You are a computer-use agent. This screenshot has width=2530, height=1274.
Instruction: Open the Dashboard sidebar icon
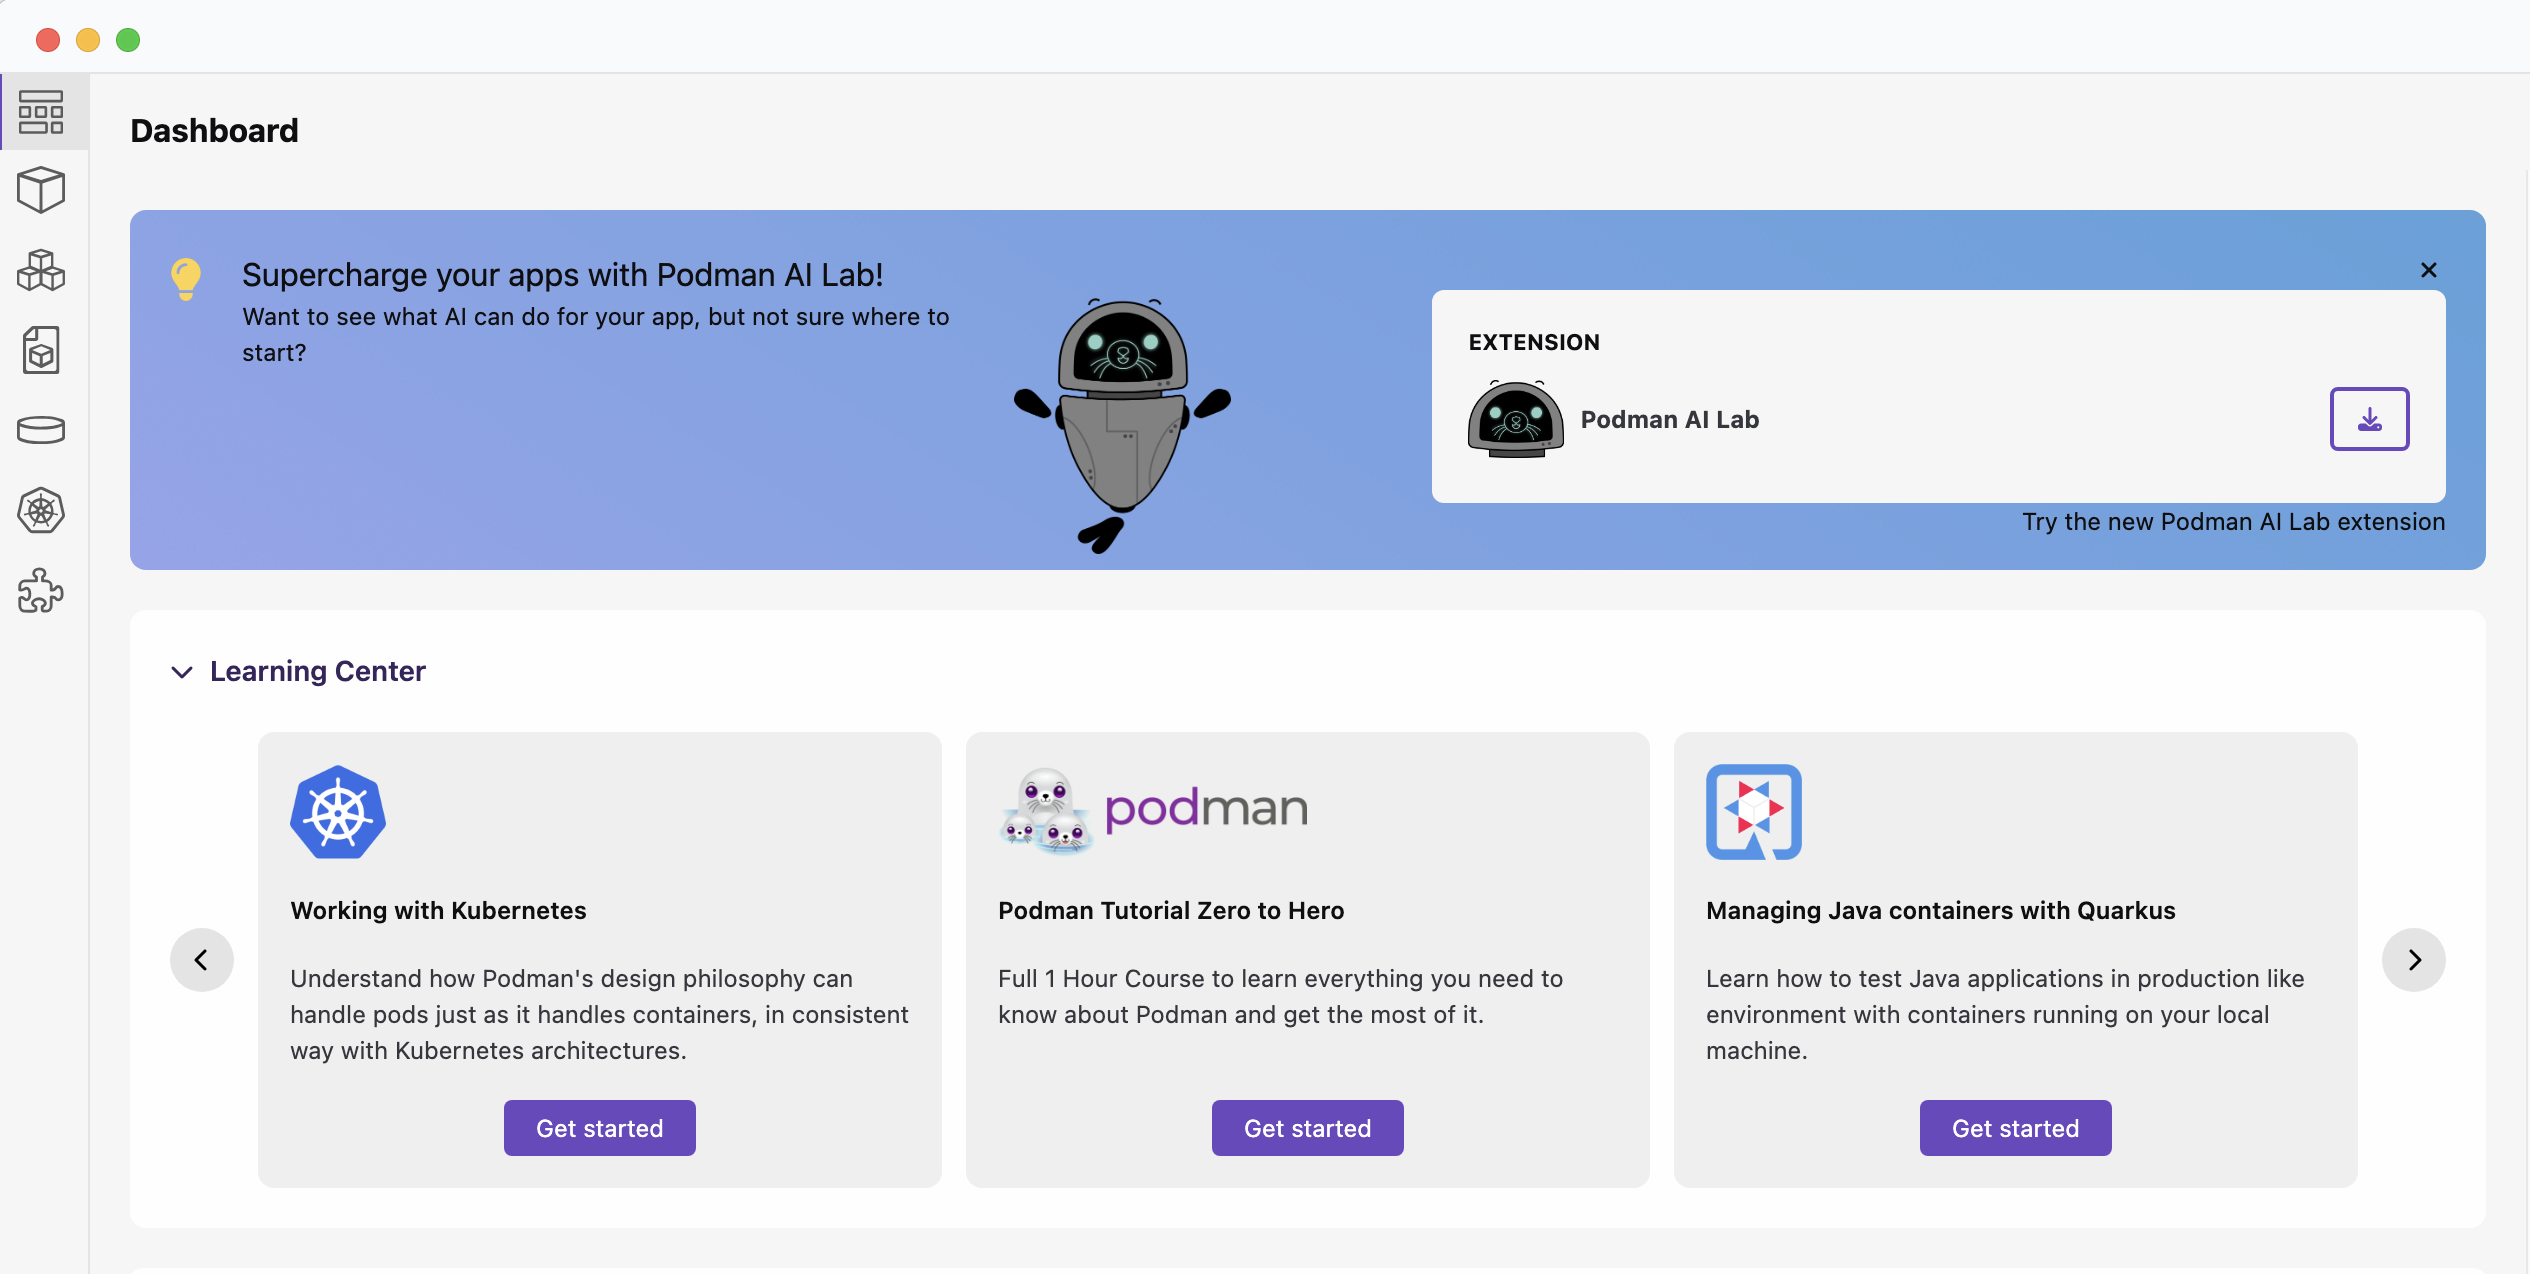41,112
